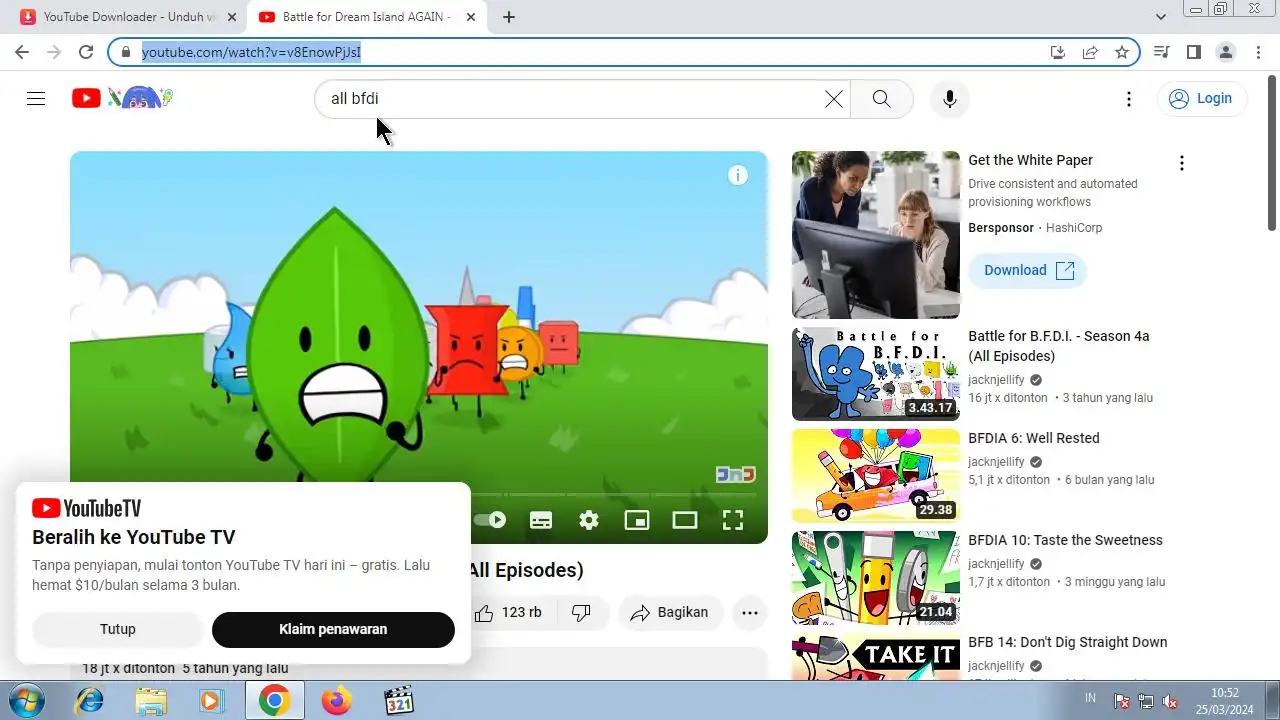This screenshot has width=1280, height=720.
Task: Turn on subtitles in the player
Action: click(x=541, y=520)
